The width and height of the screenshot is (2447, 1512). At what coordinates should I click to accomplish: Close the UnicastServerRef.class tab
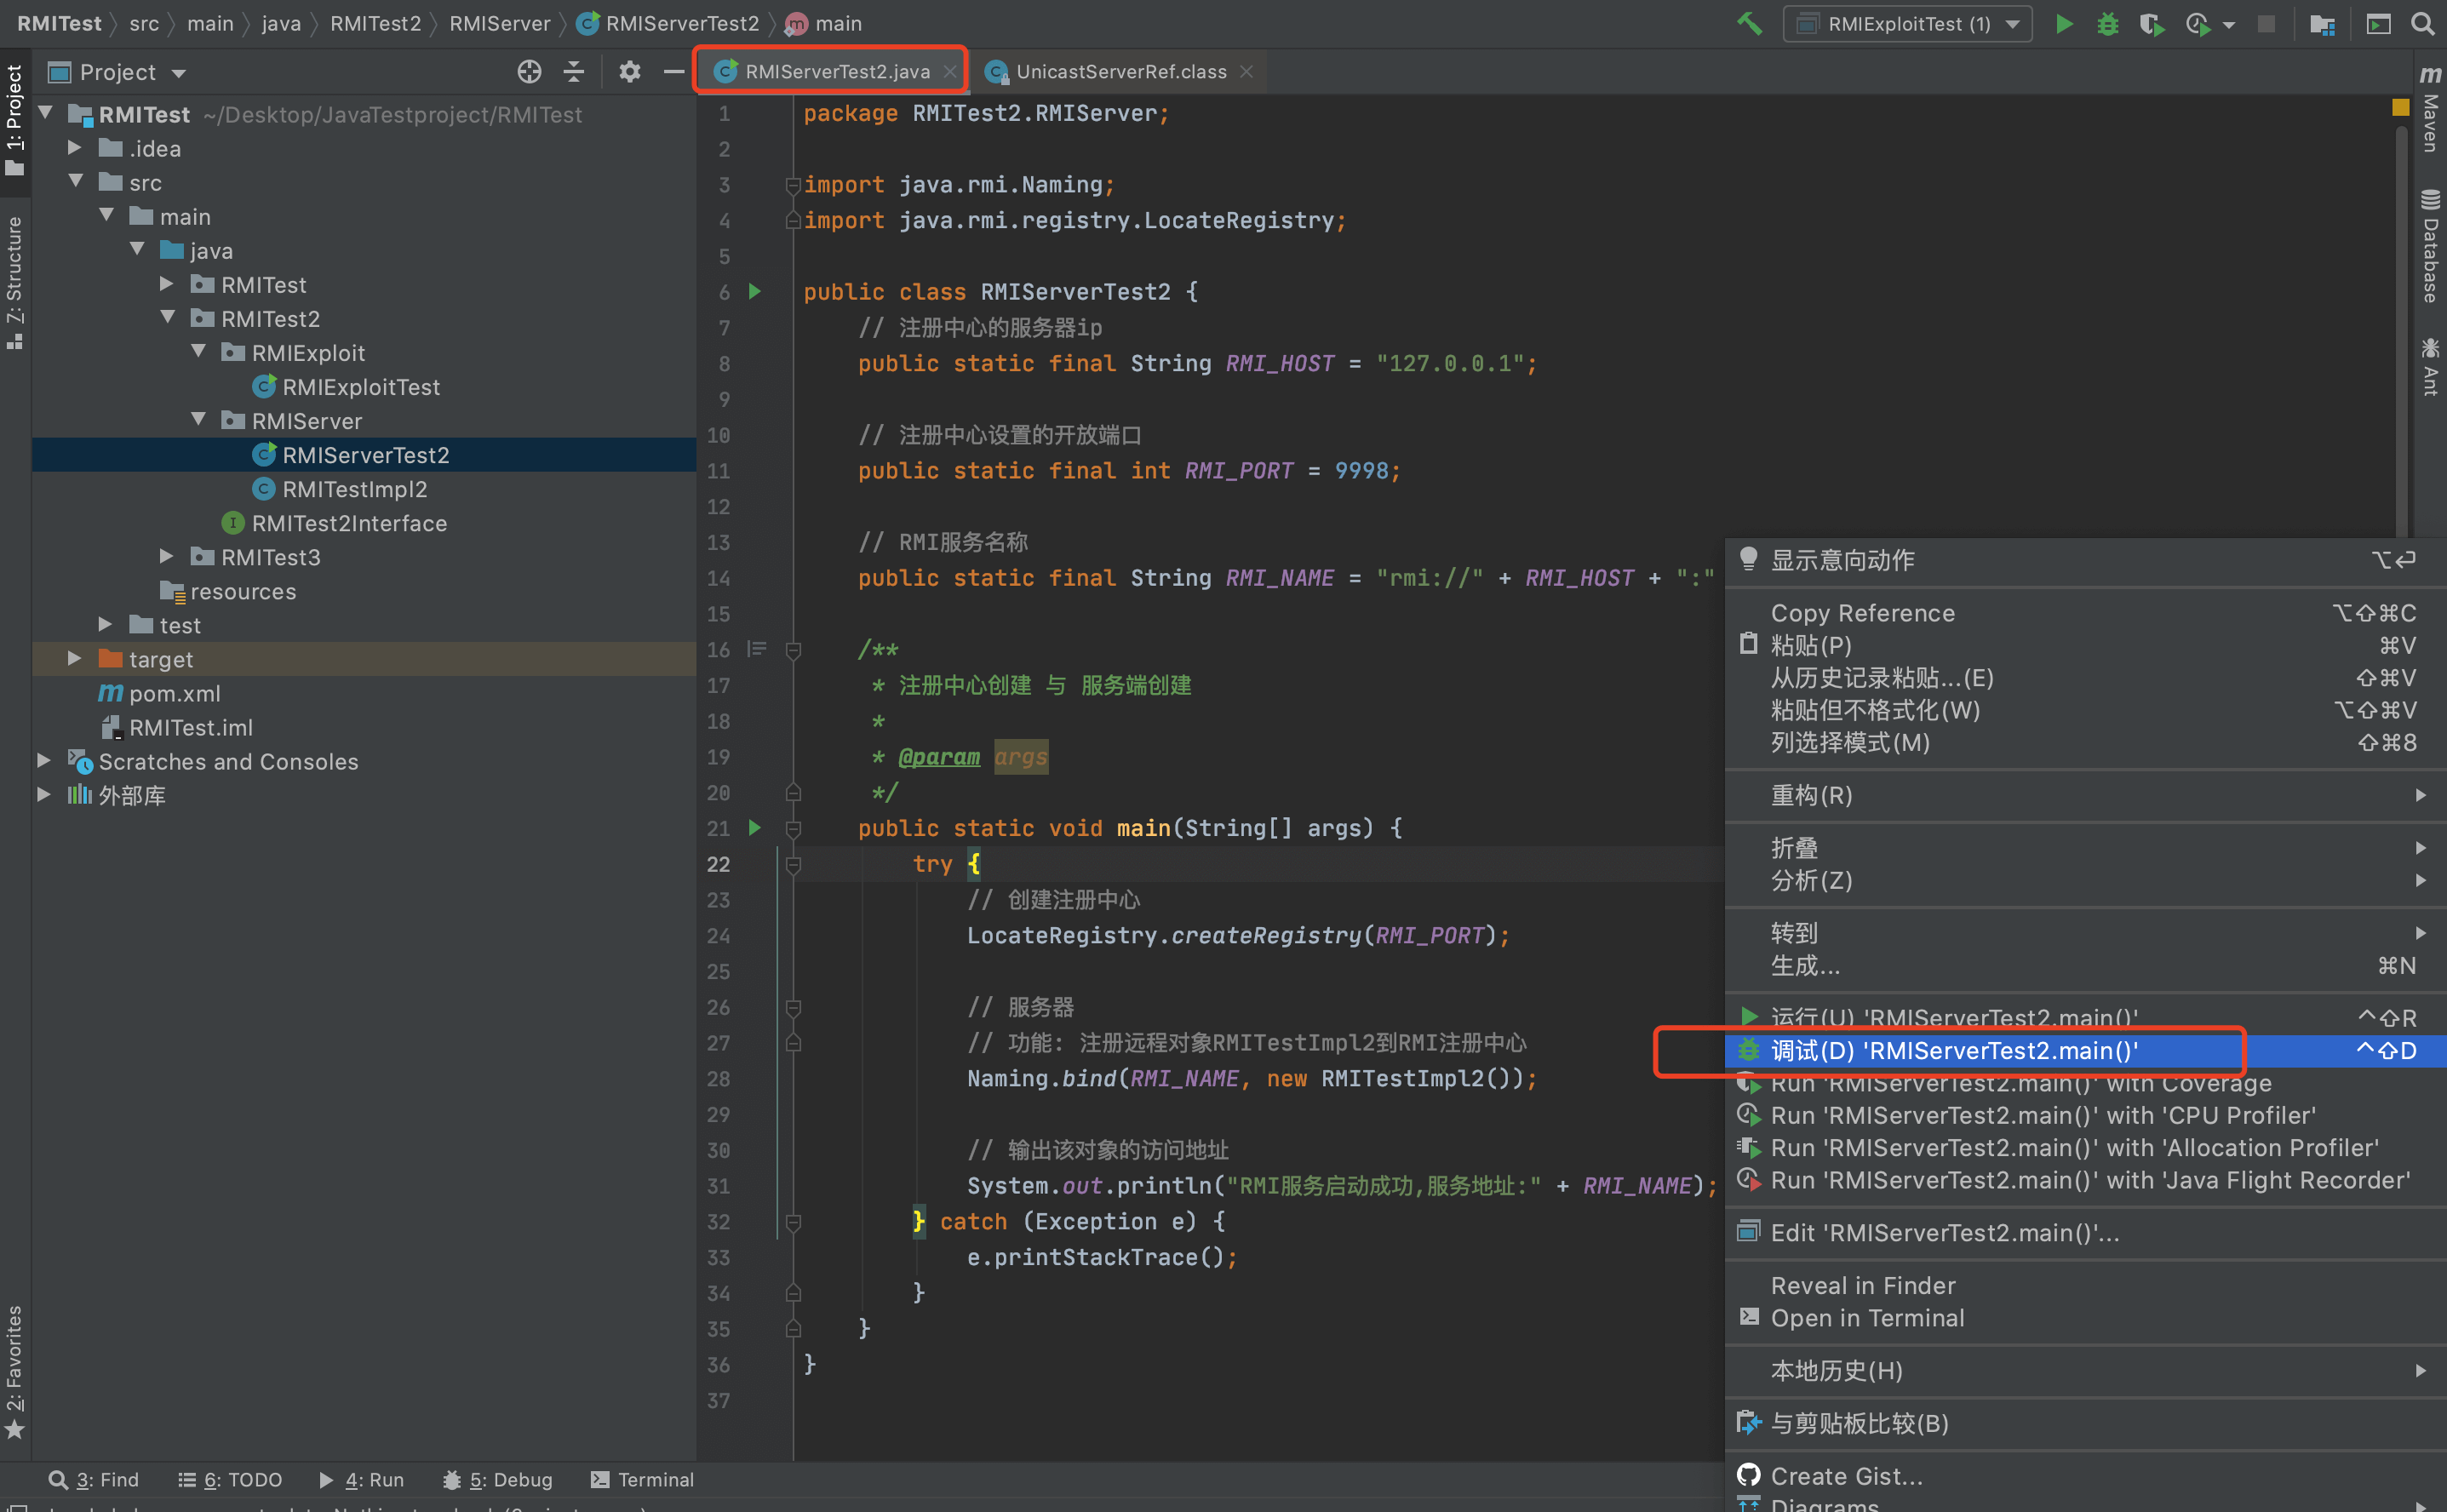[x=1246, y=71]
